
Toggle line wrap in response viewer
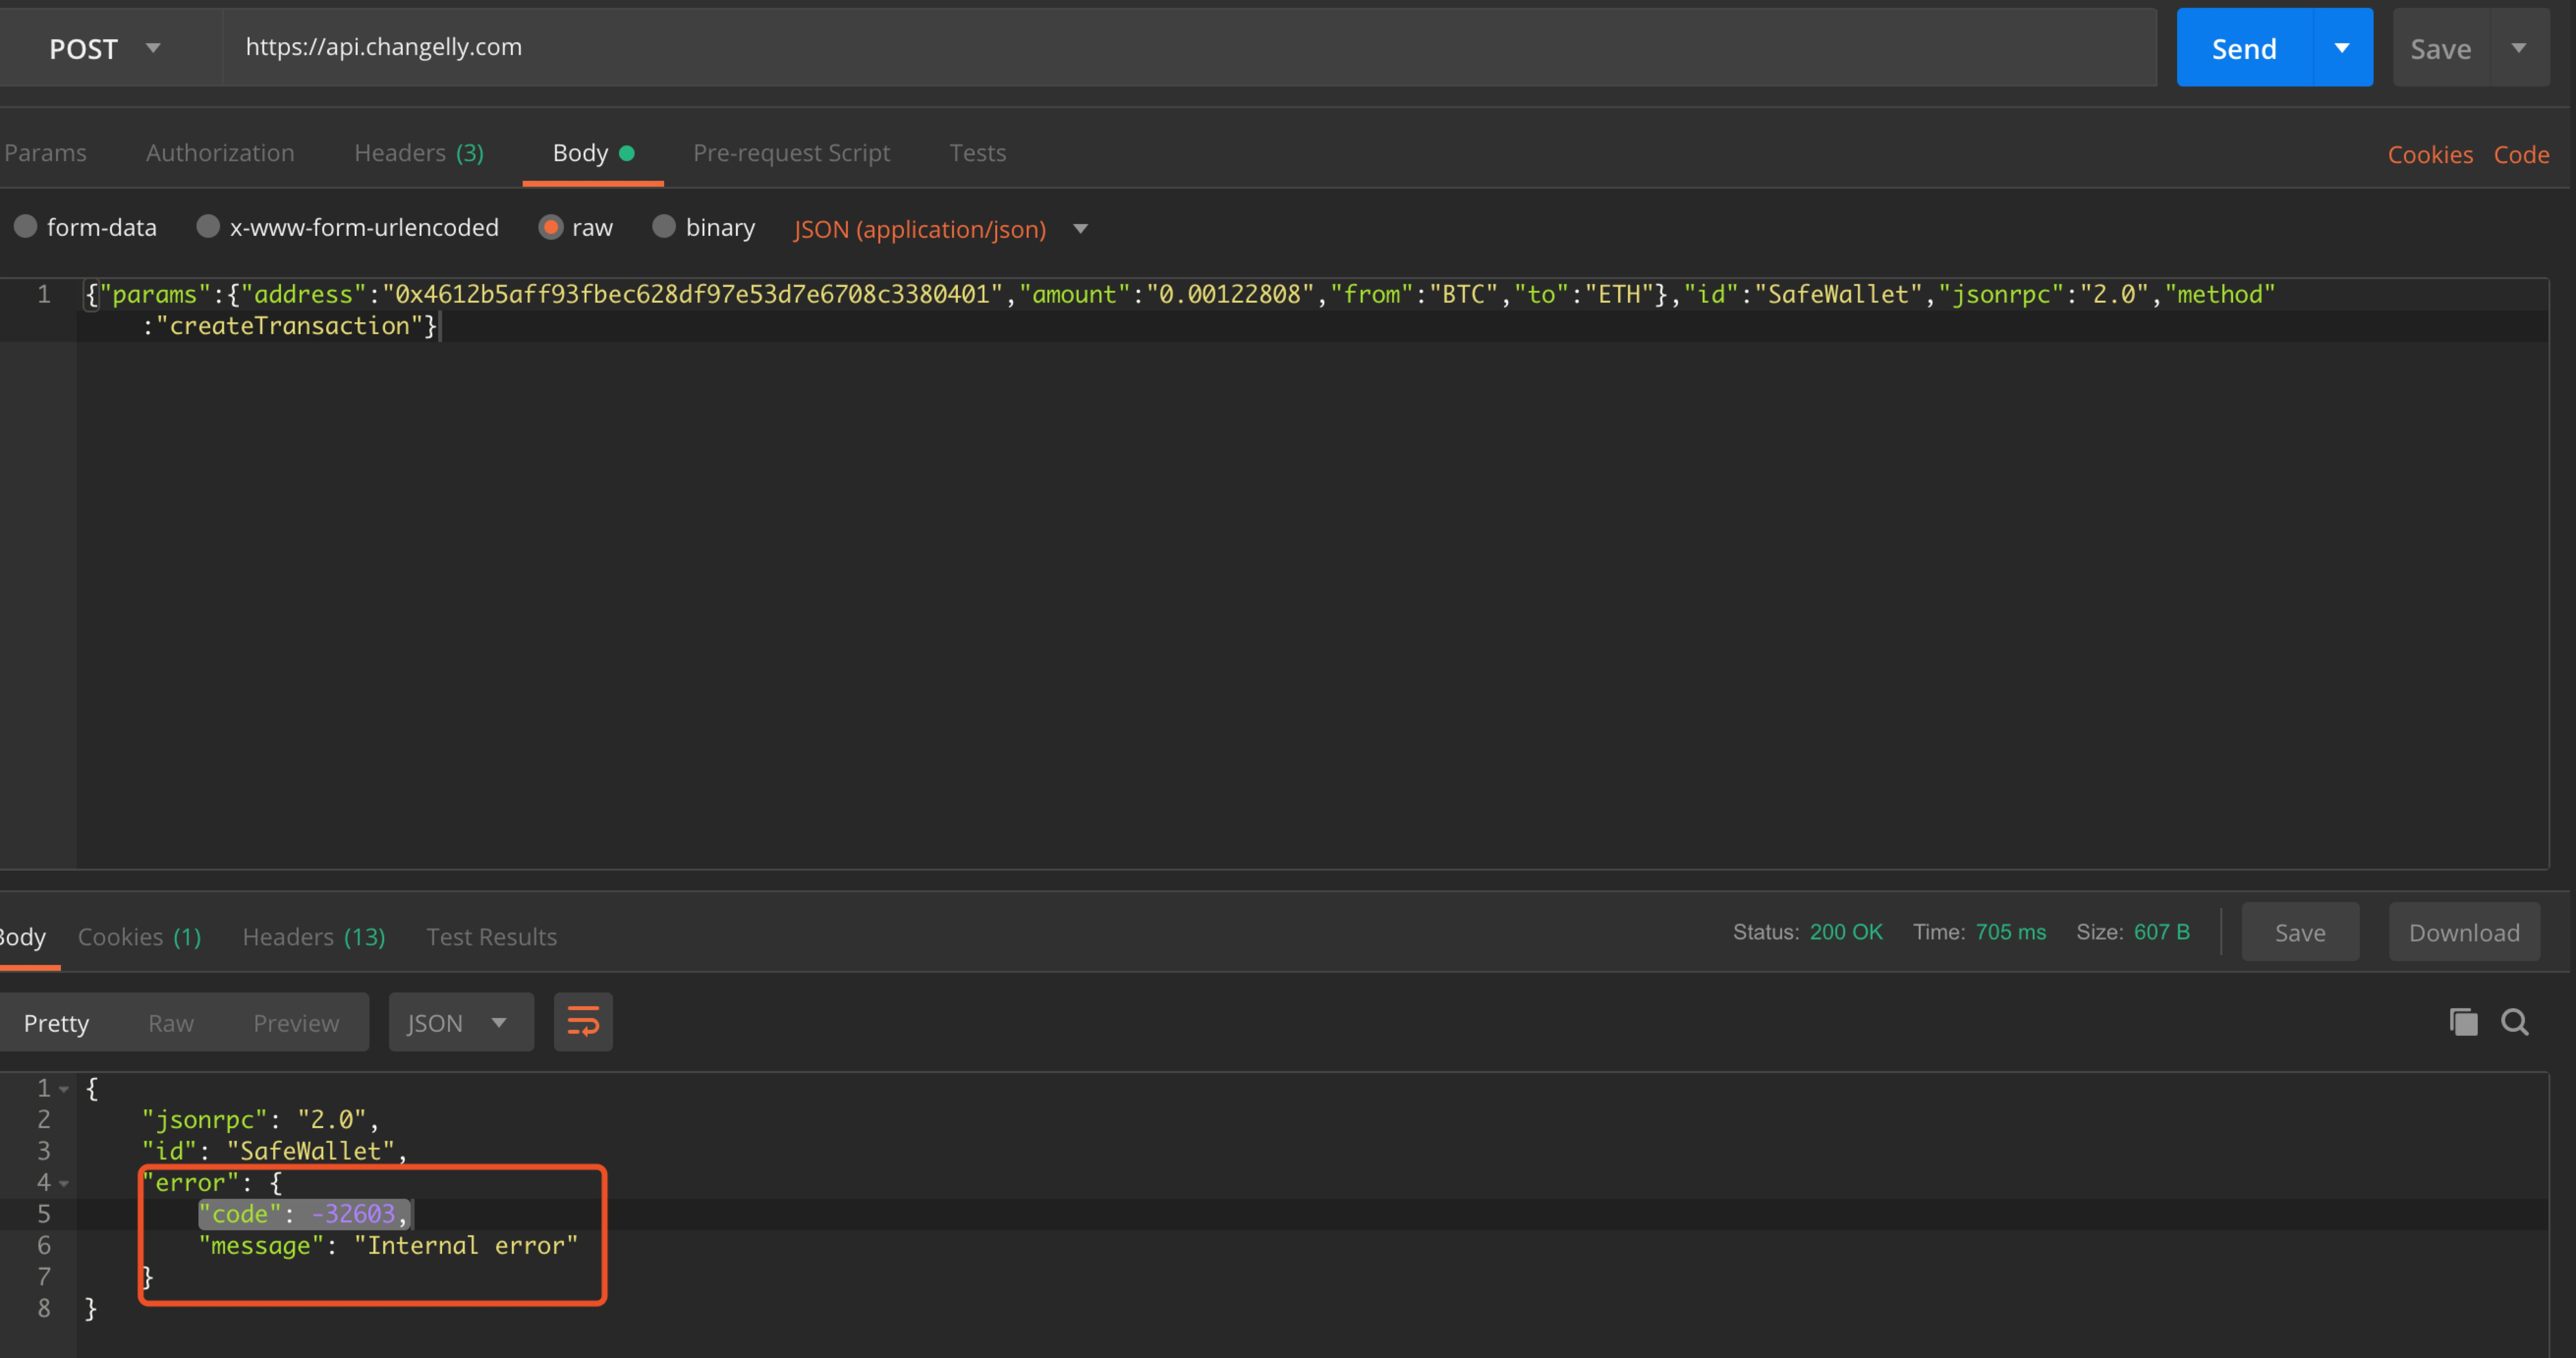[583, 1022]
